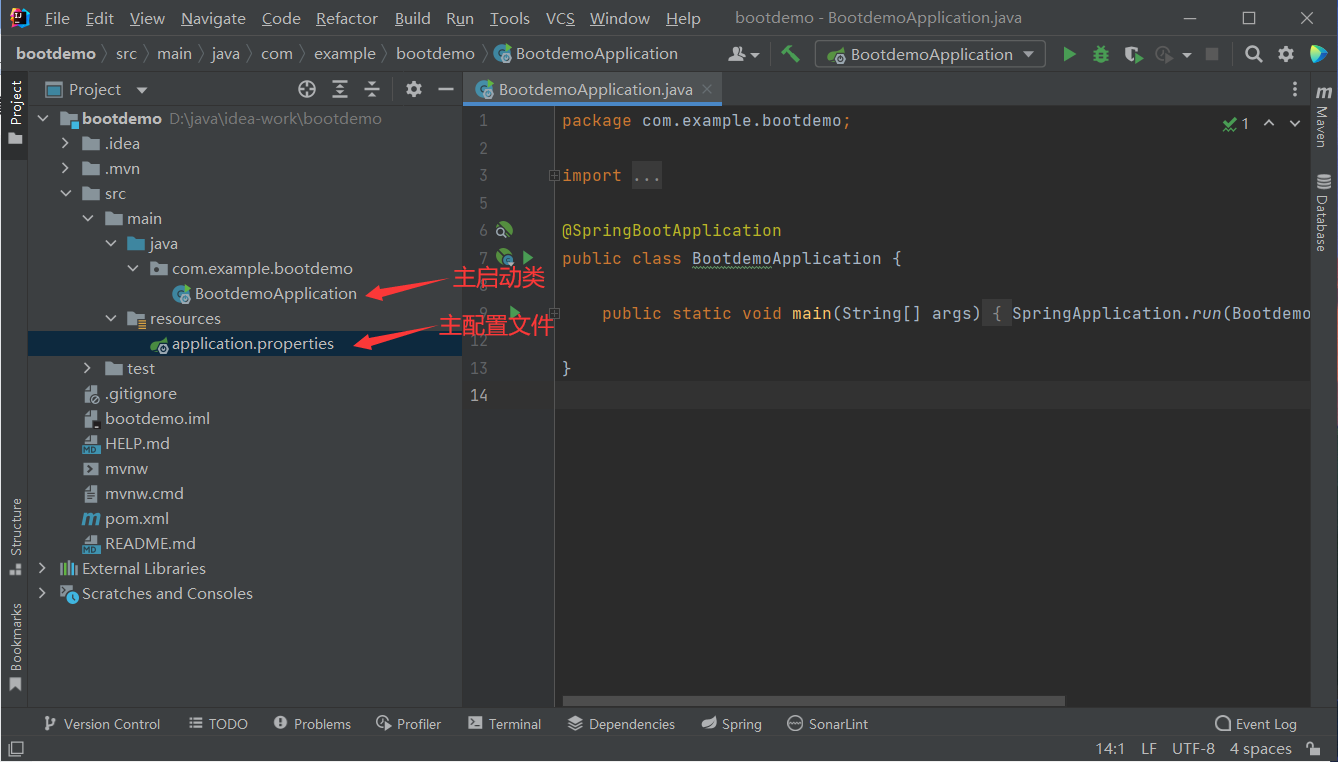Viewport: 1338px width, 762px height.
Task: Collapse the resources folder
Action: click(111, 318)
